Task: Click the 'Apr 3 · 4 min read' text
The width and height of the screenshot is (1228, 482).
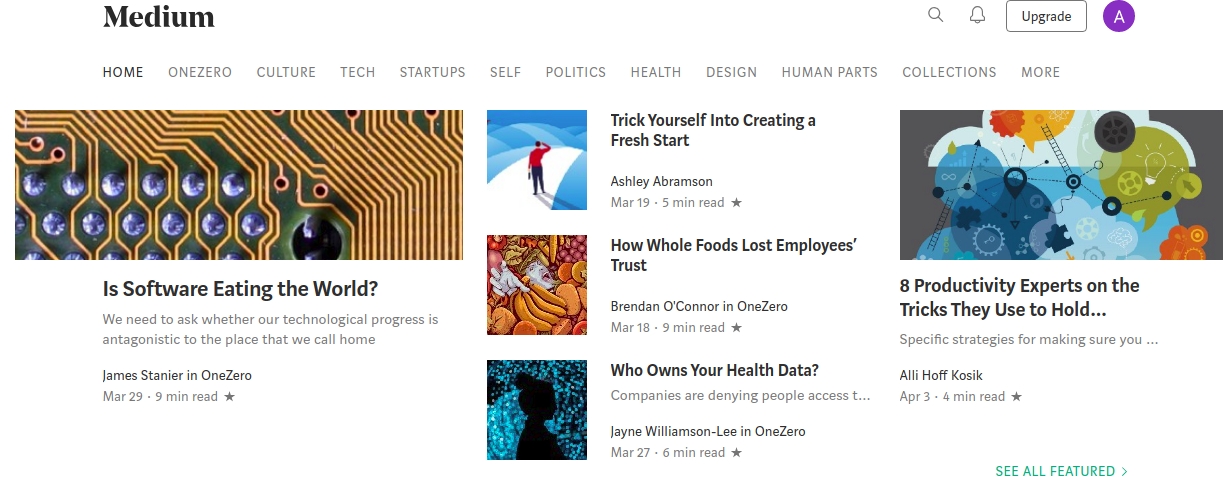Action: tap(953, 397)
